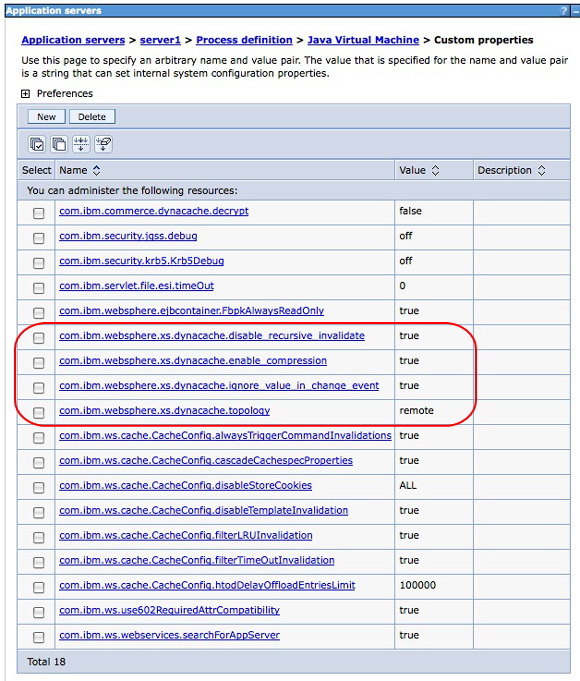The height and width of the screenshot is (681, 580).
Task: Click the Clear Filter Value icon
Action: click(103, 144)
